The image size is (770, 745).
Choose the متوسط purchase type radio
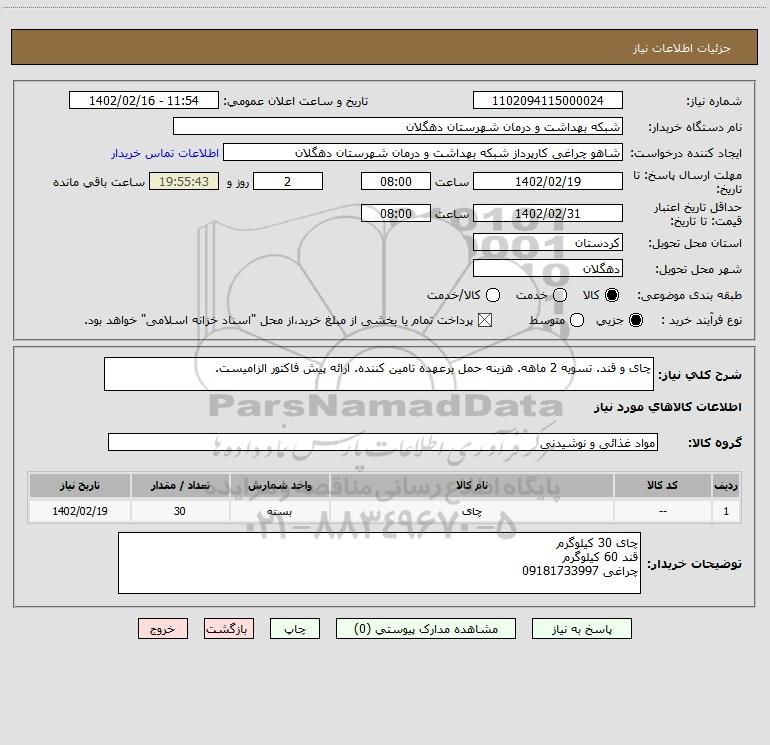(577, 321)
